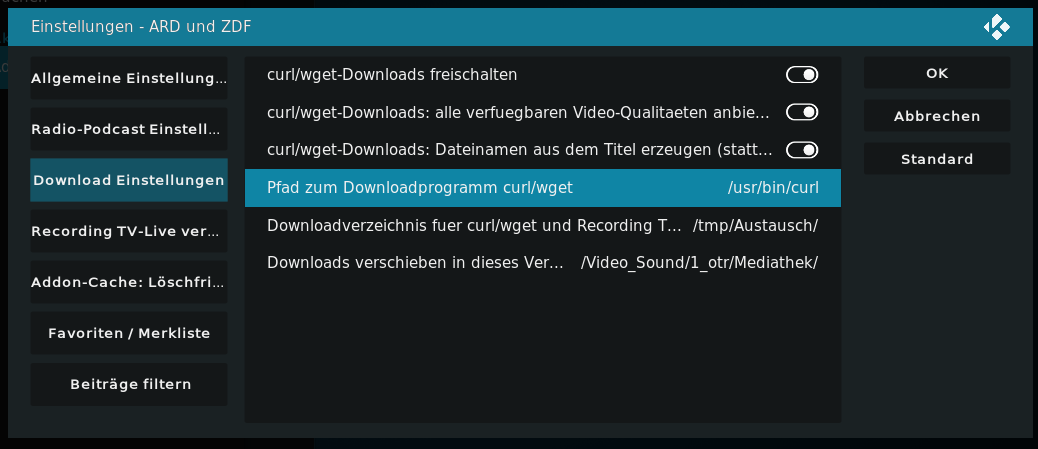The width and height of the screenshot is (1038, 449).
Task: Edit the /Video_Sound/1_otr/Mediathek/ path value
Action: point(699,263)
